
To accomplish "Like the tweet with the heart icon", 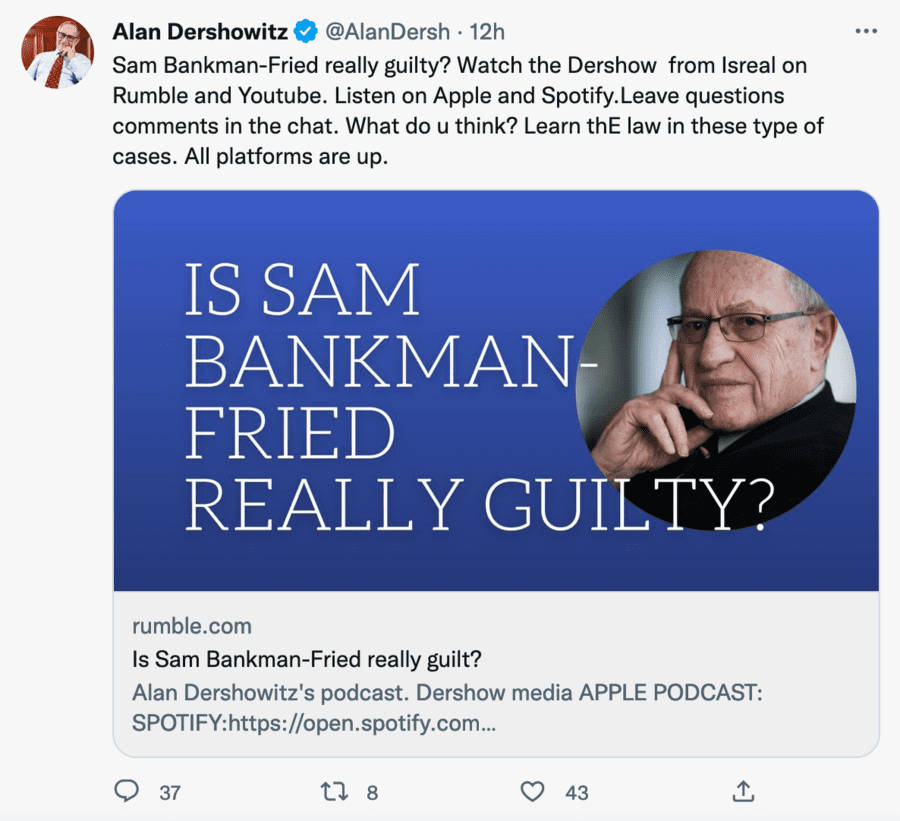I will 533,792.
